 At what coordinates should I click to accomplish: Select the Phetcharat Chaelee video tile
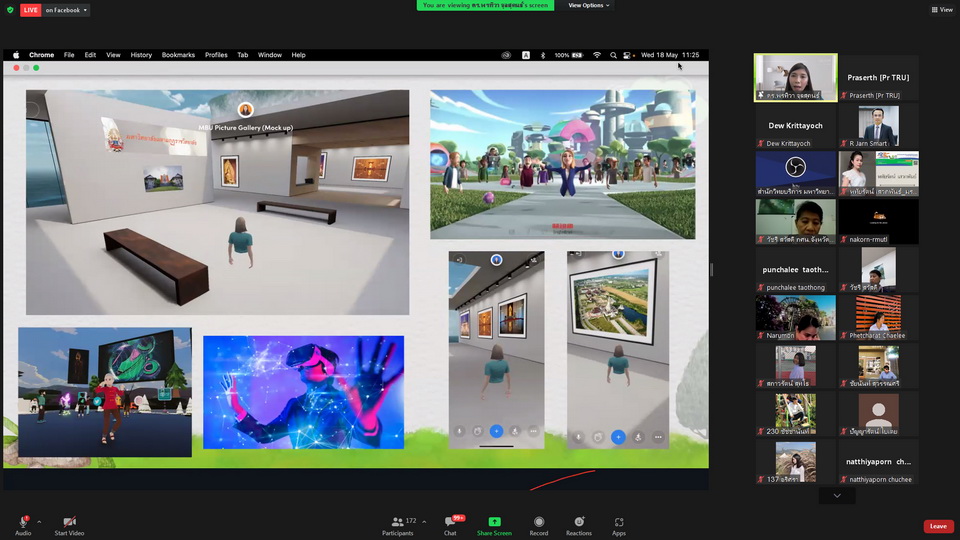[x=878, y=318]
